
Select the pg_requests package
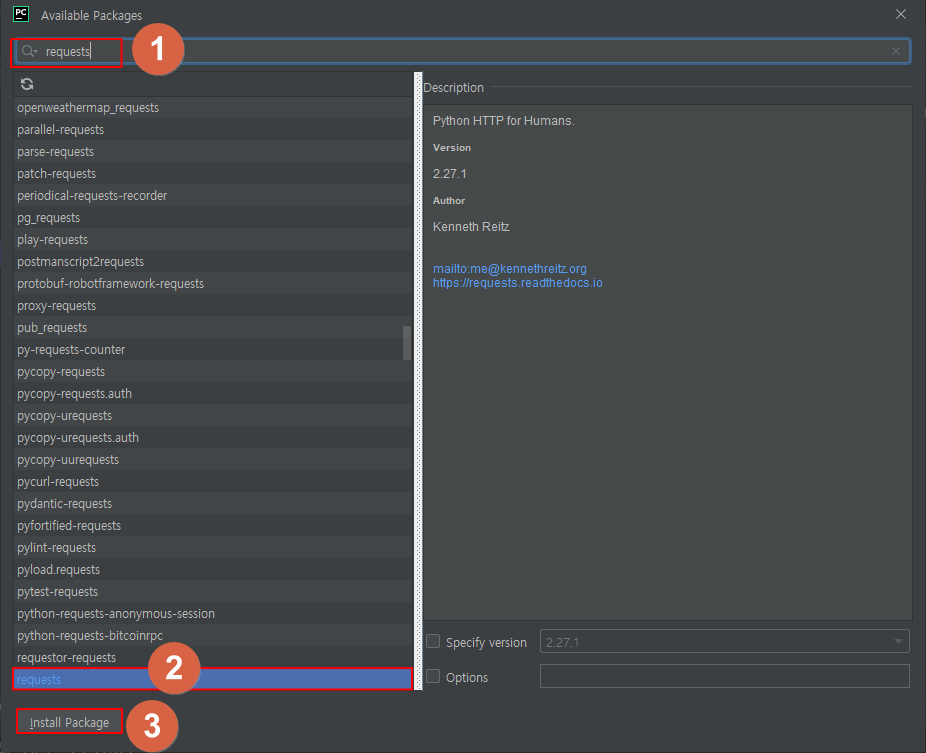point(213,217)
